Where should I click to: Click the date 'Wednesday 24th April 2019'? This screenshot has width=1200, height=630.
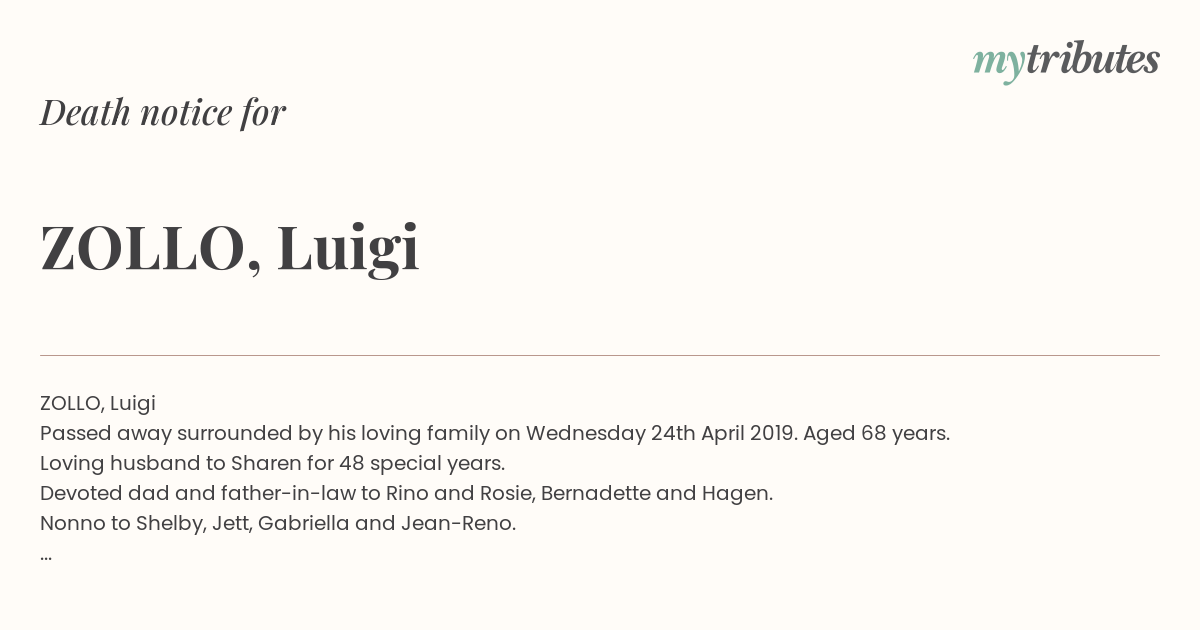[x=661, y=434]
